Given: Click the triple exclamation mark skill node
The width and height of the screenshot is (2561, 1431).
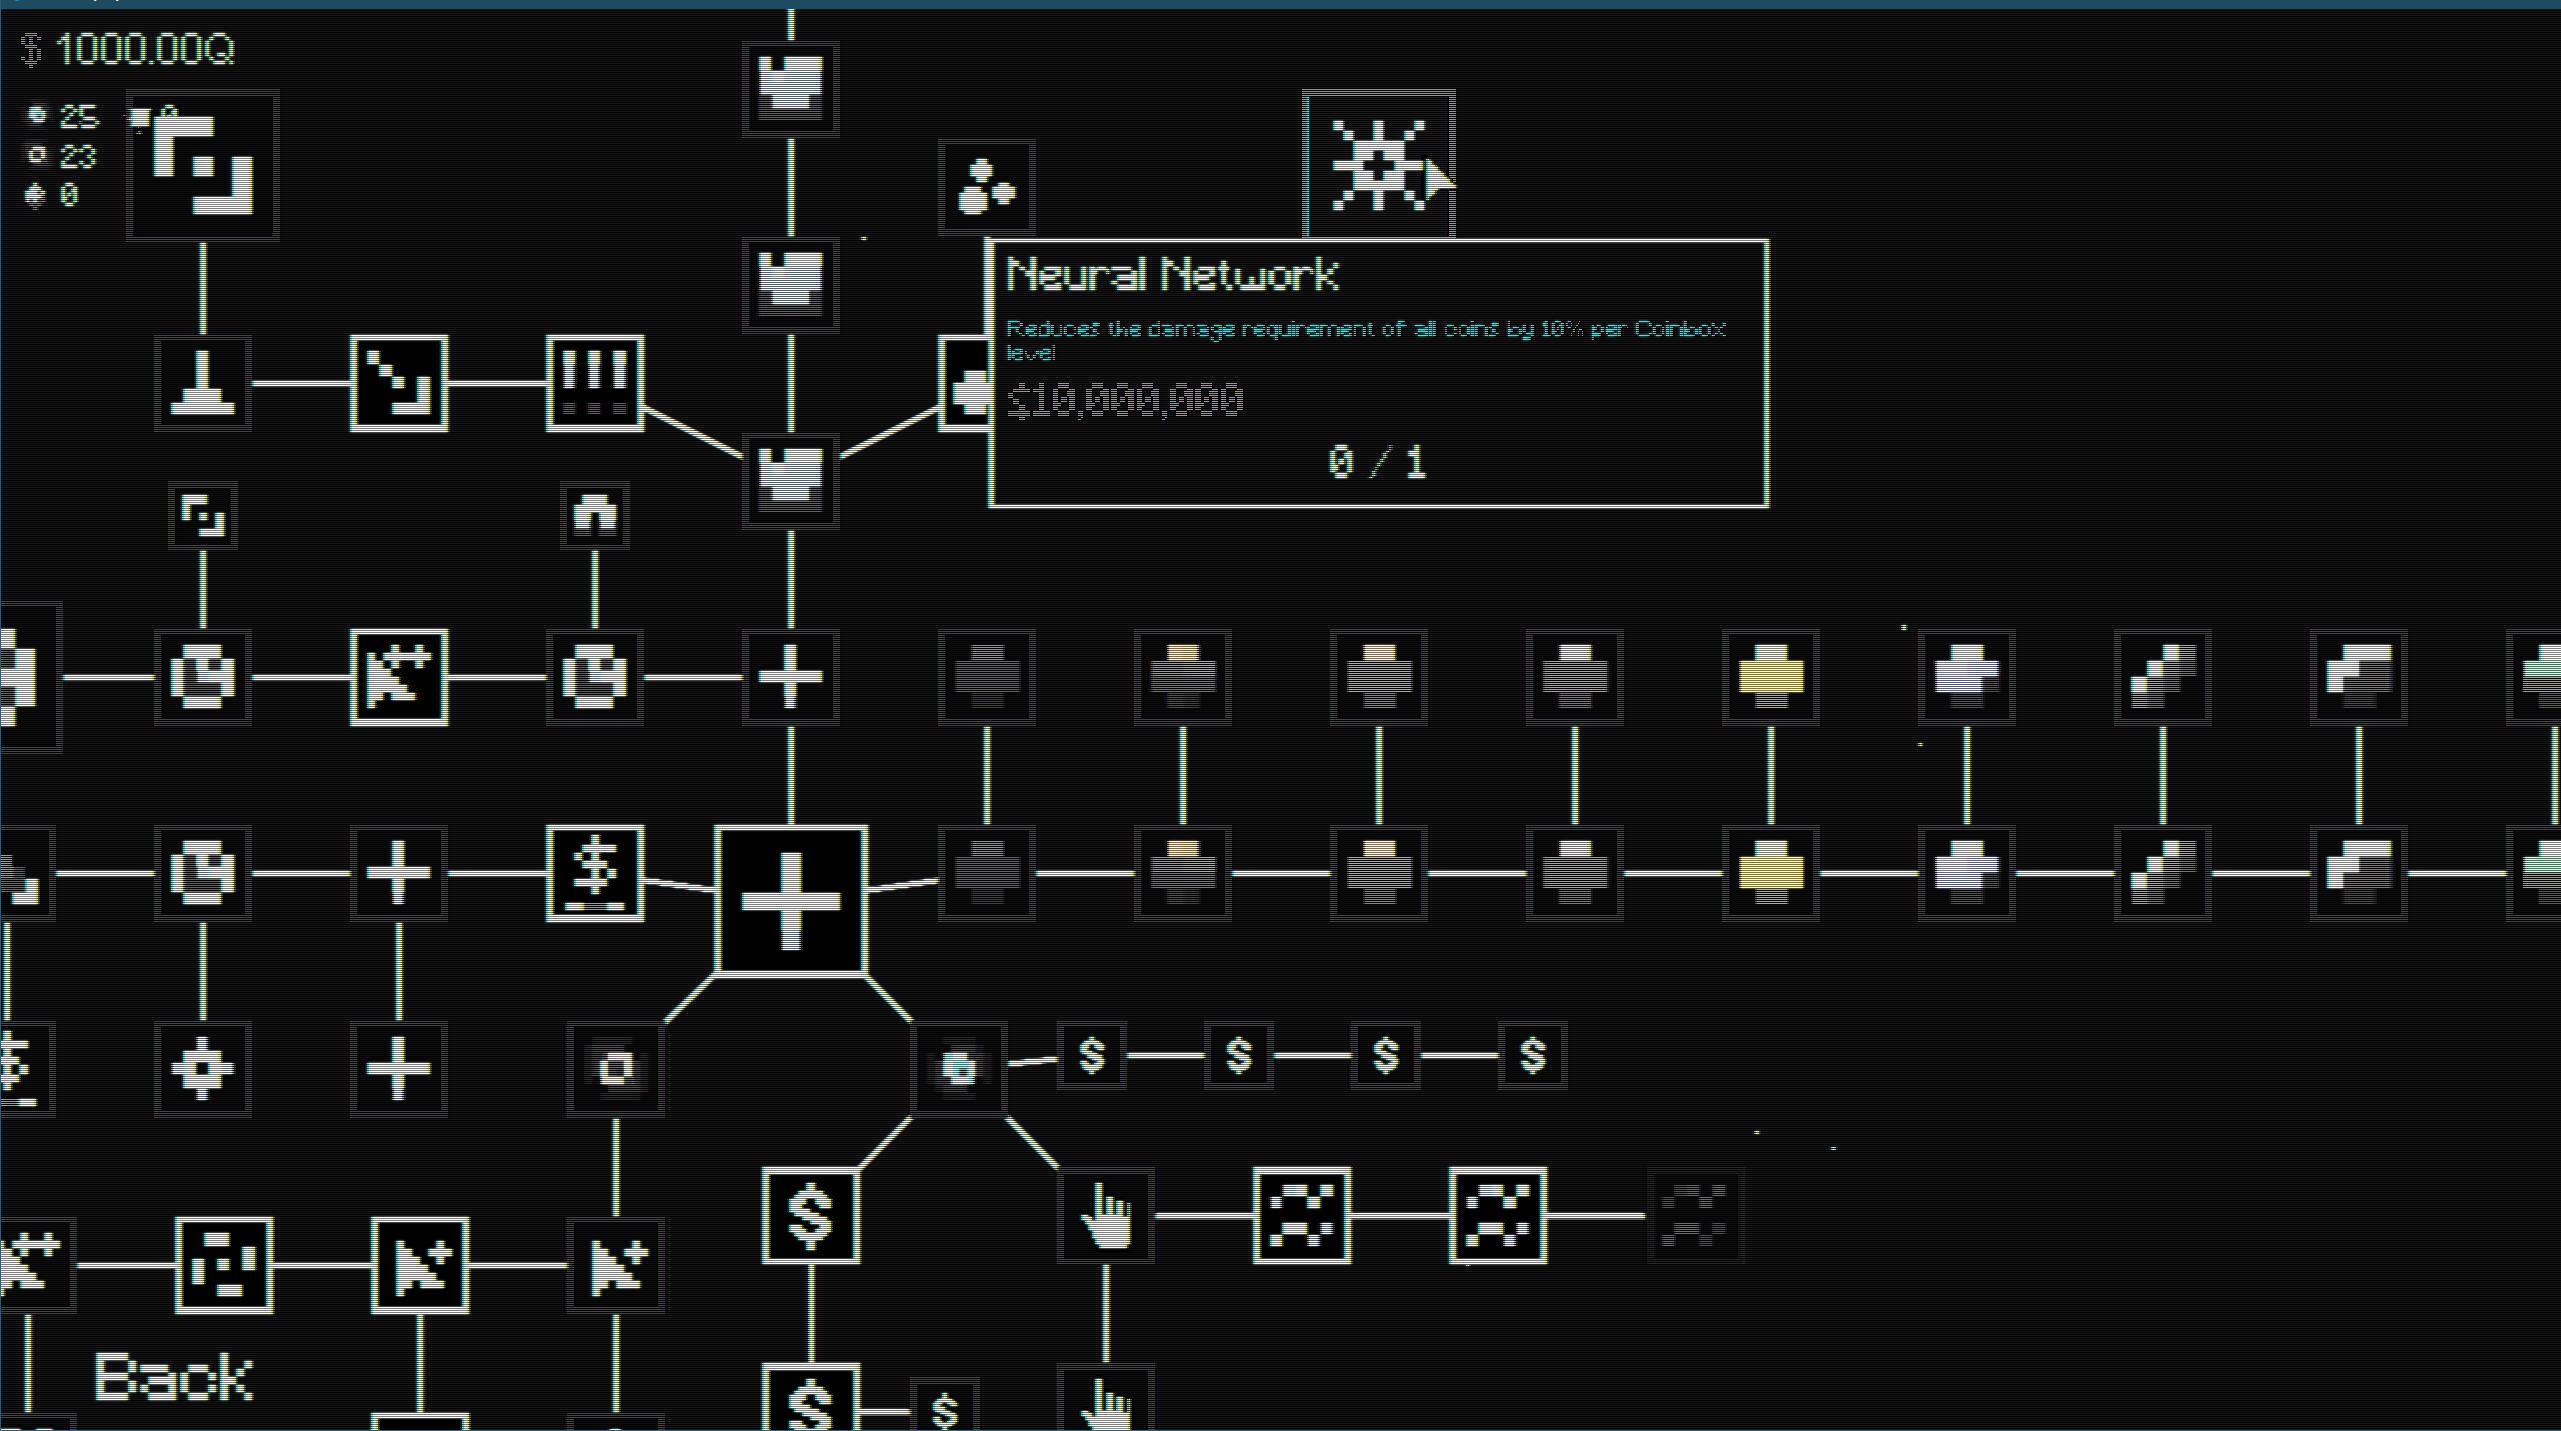Looking at the screenshot, I should 593,383.
